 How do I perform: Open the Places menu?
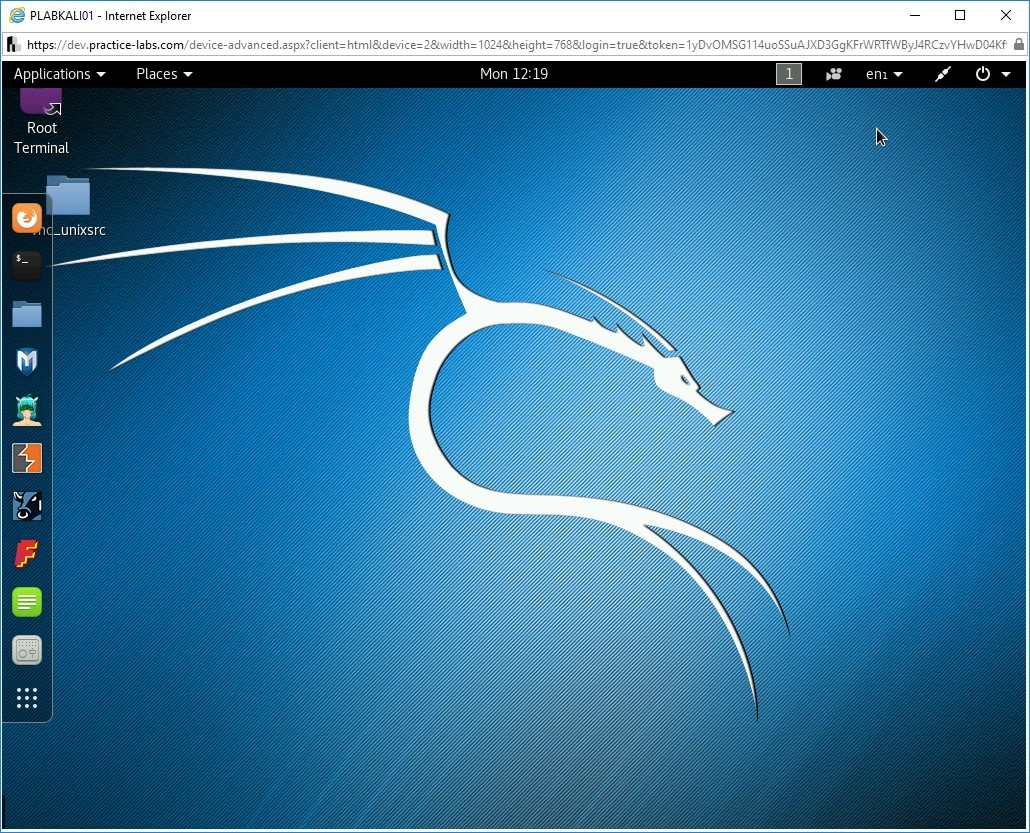point(164,74)
